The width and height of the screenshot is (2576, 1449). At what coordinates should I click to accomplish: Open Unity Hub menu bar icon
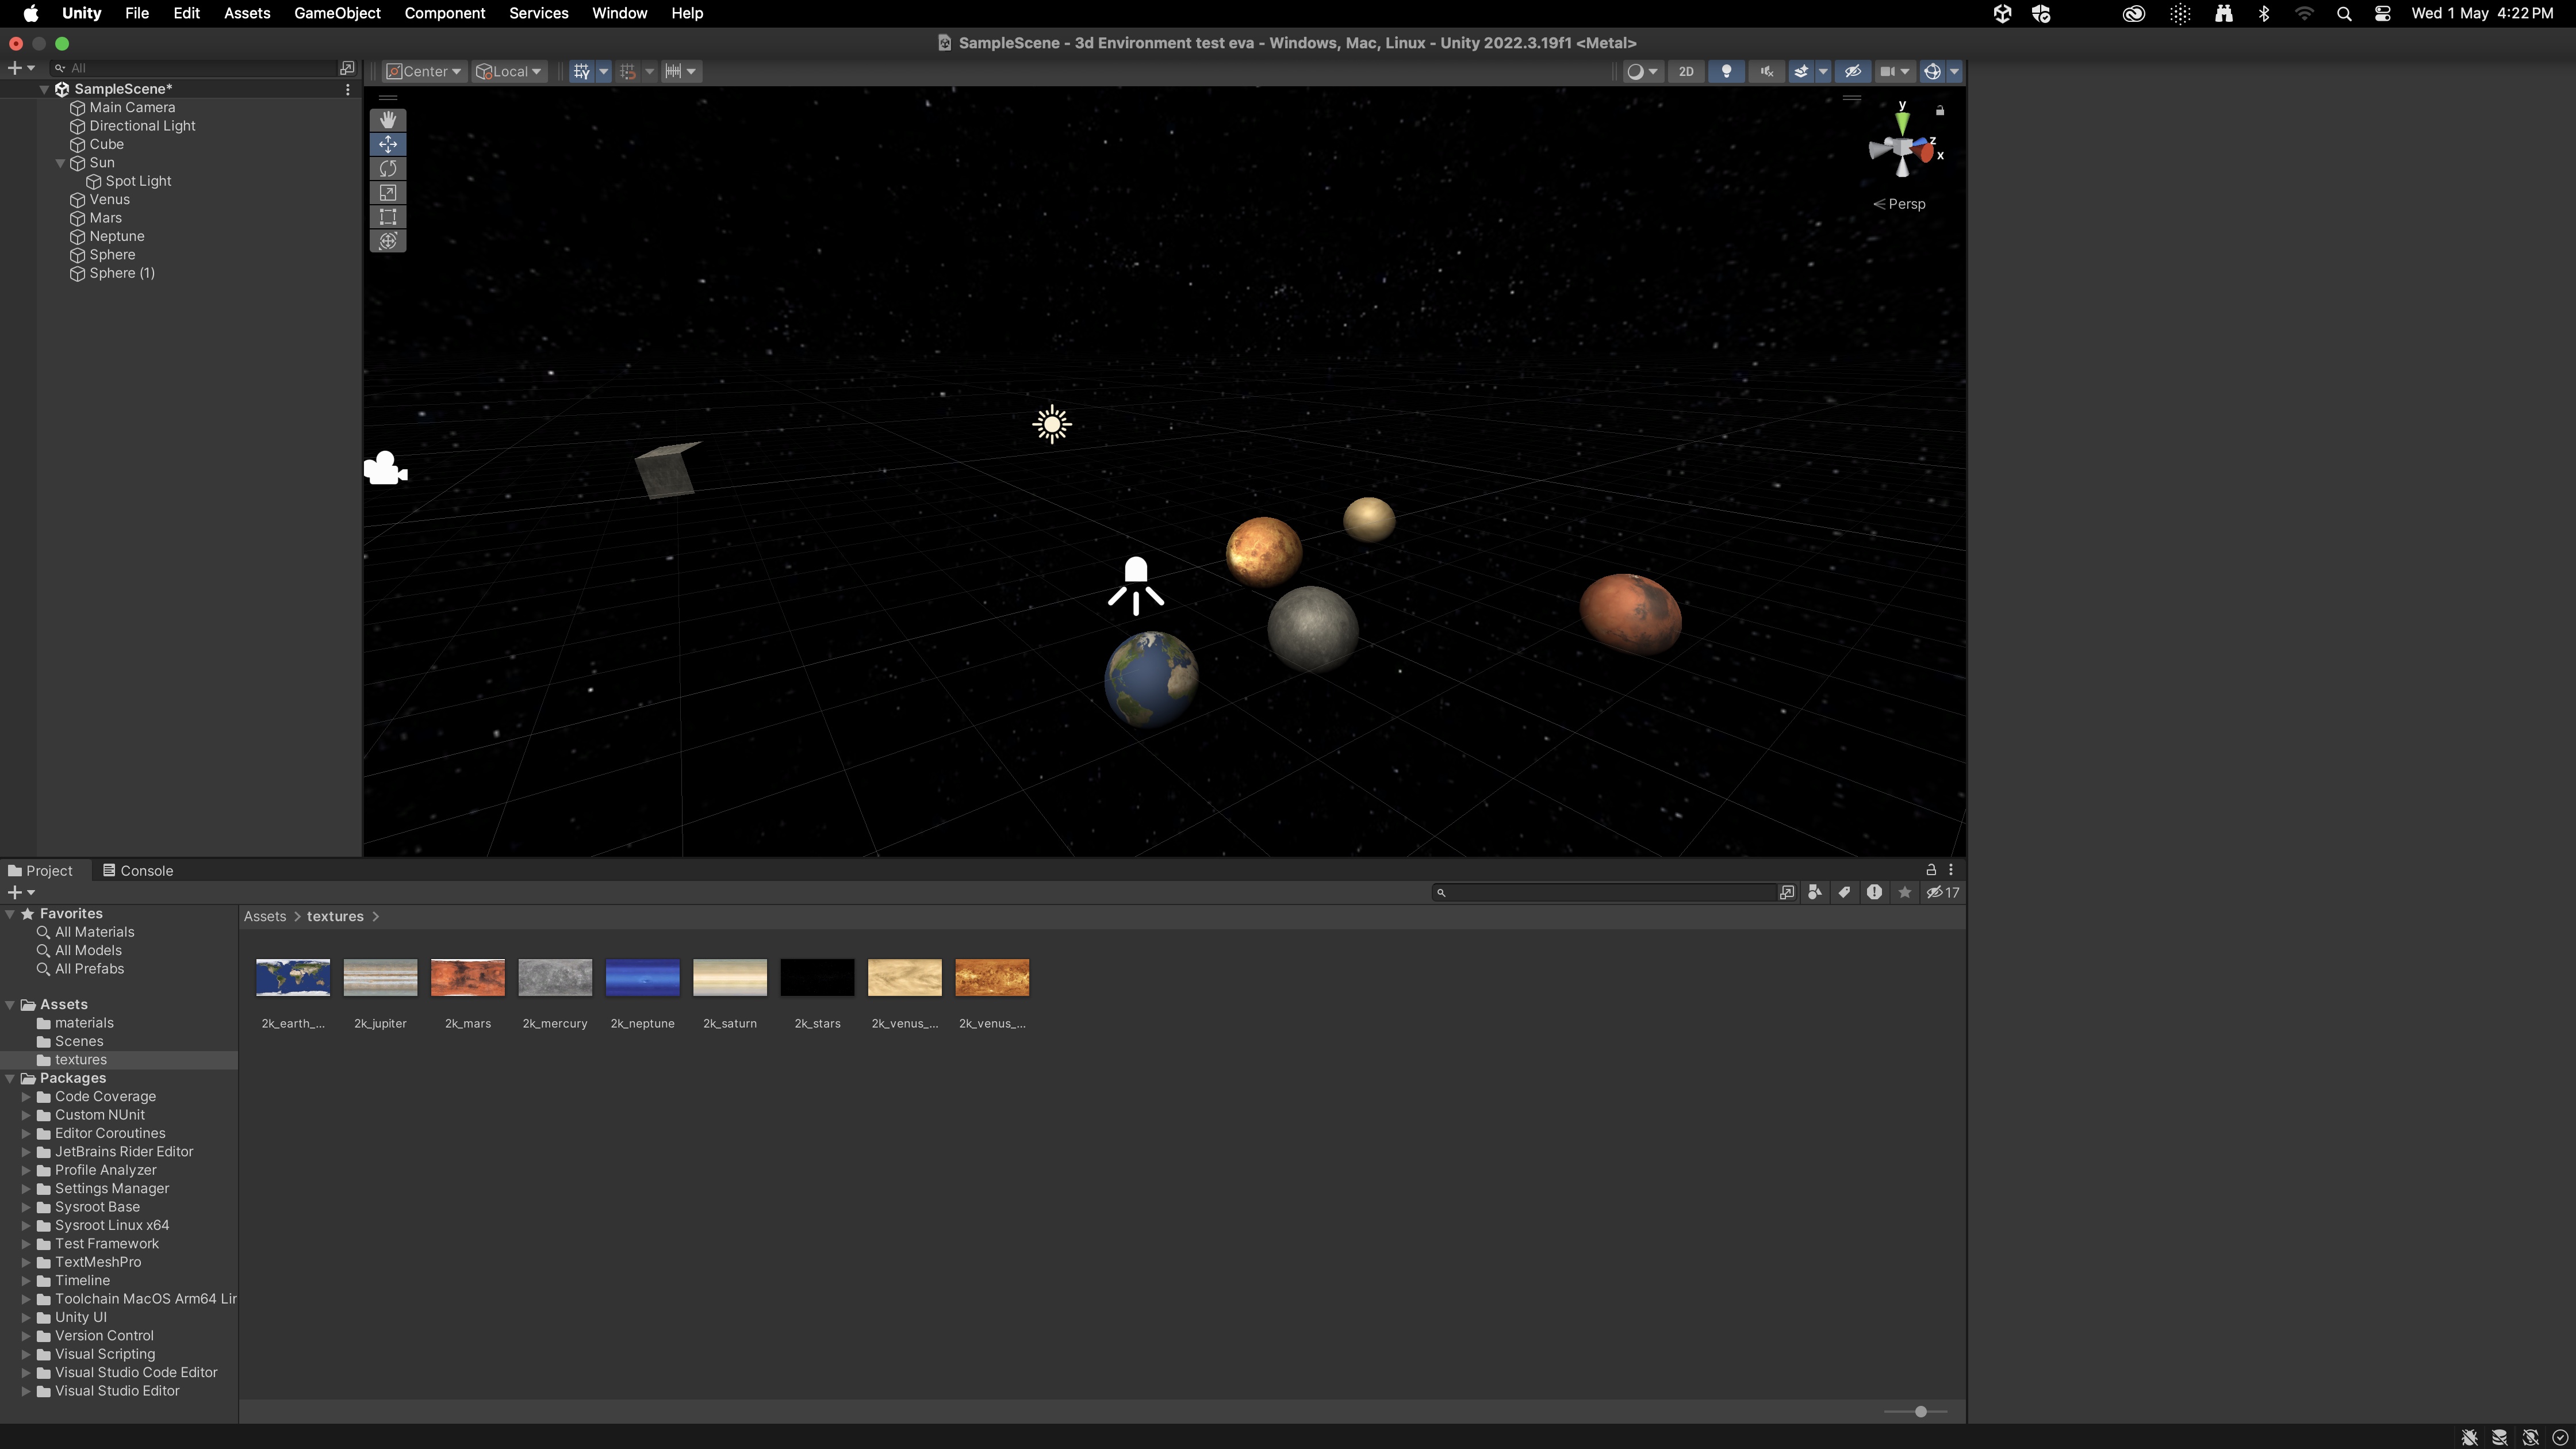point(2002,14)
